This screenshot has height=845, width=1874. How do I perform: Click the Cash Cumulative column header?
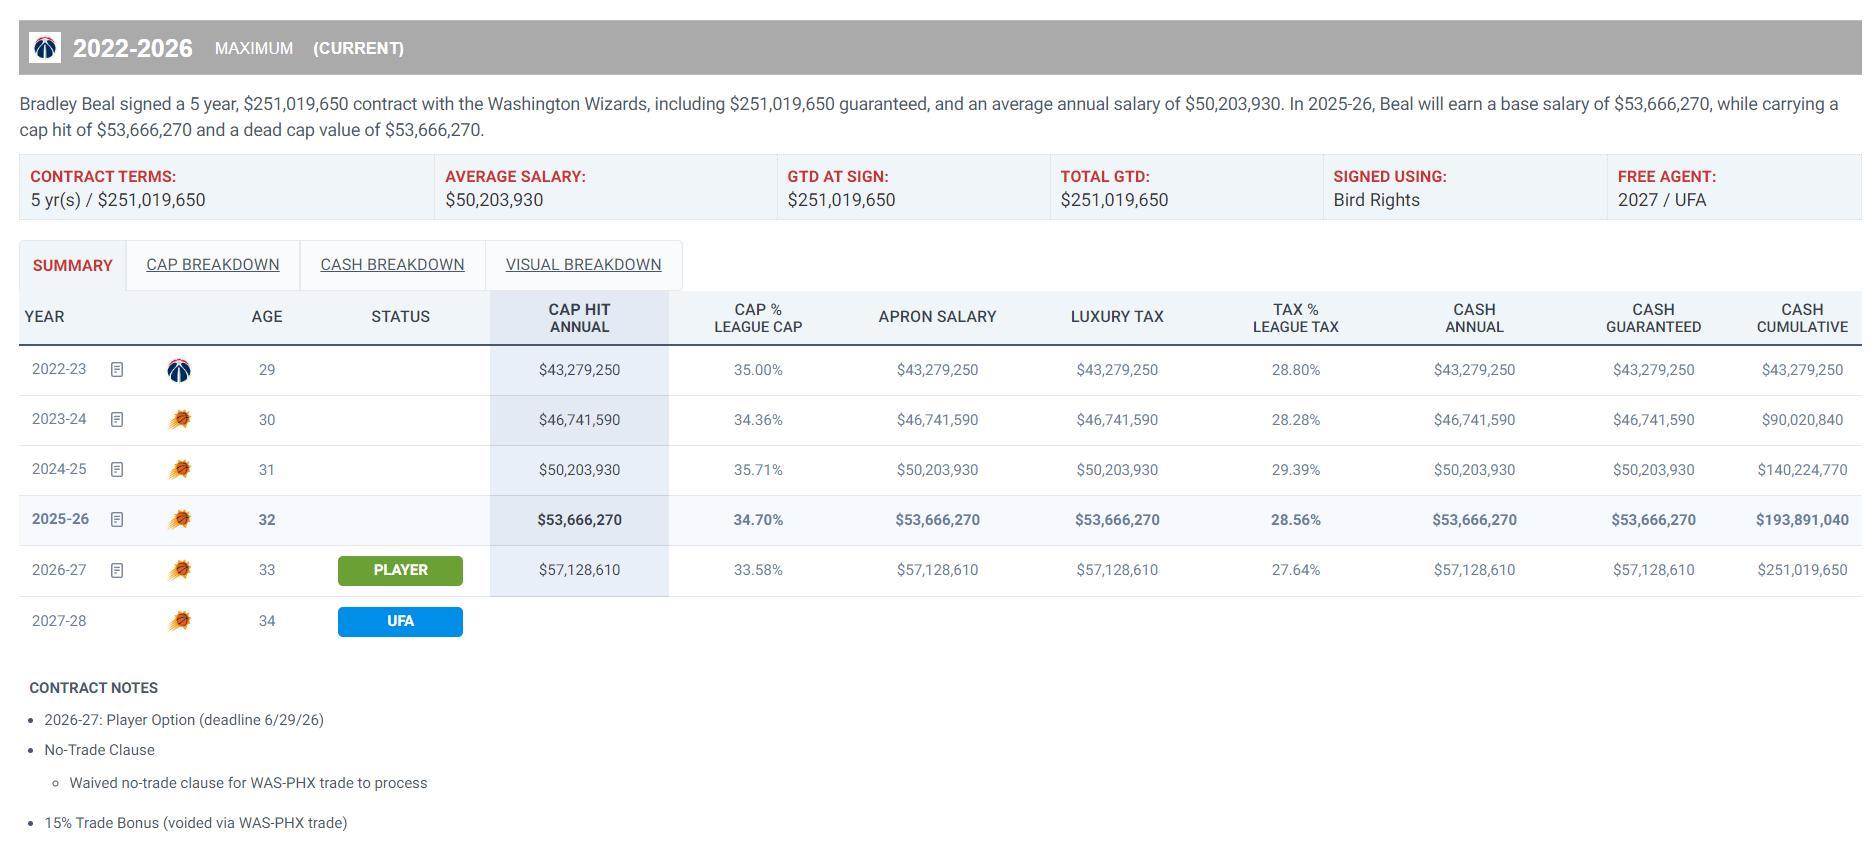point(1802,318)
